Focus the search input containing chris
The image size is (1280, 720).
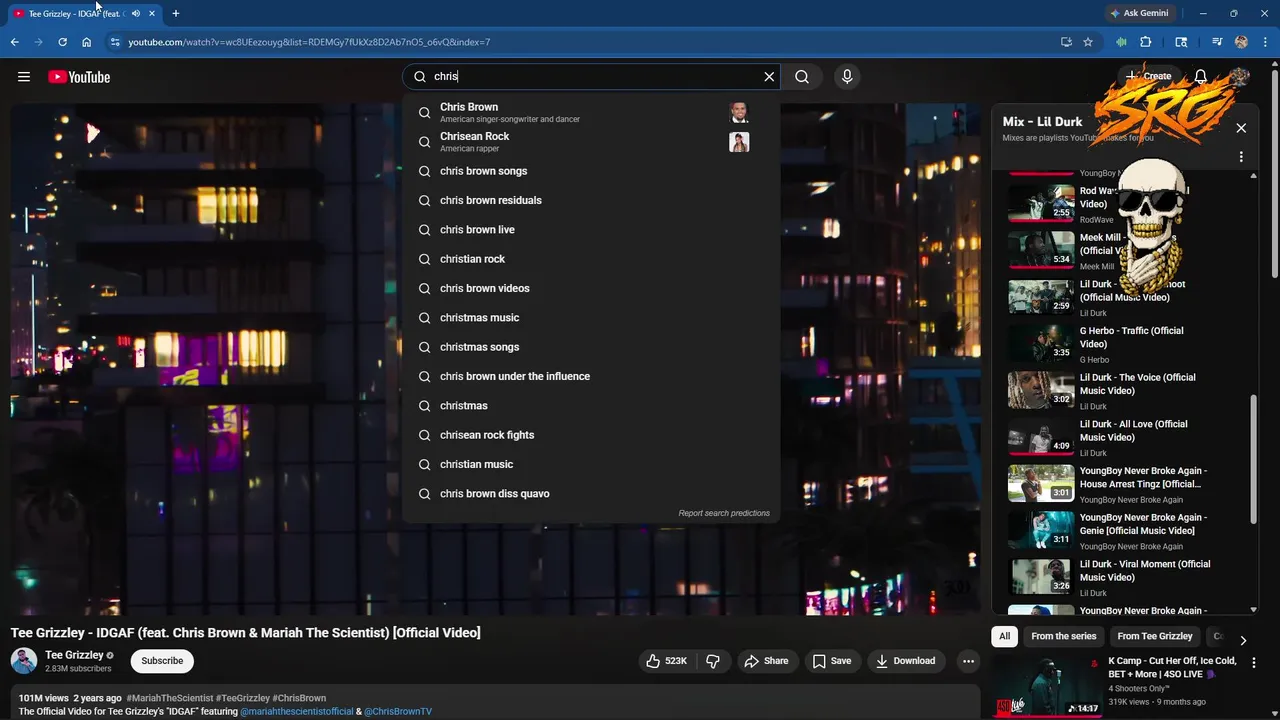pos(590,77)
